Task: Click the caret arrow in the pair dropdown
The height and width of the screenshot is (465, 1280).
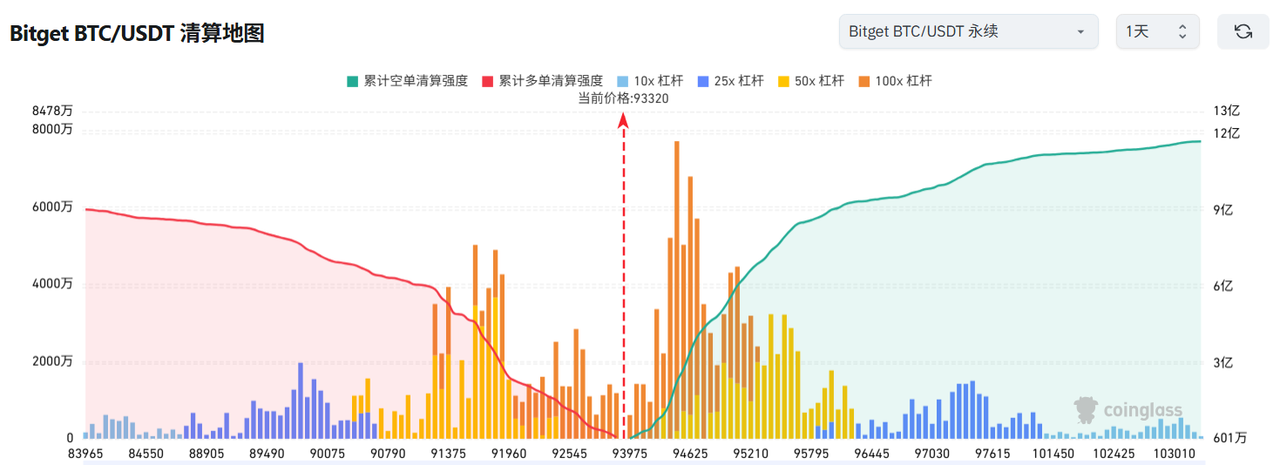Action: (x=1080, y=32)
